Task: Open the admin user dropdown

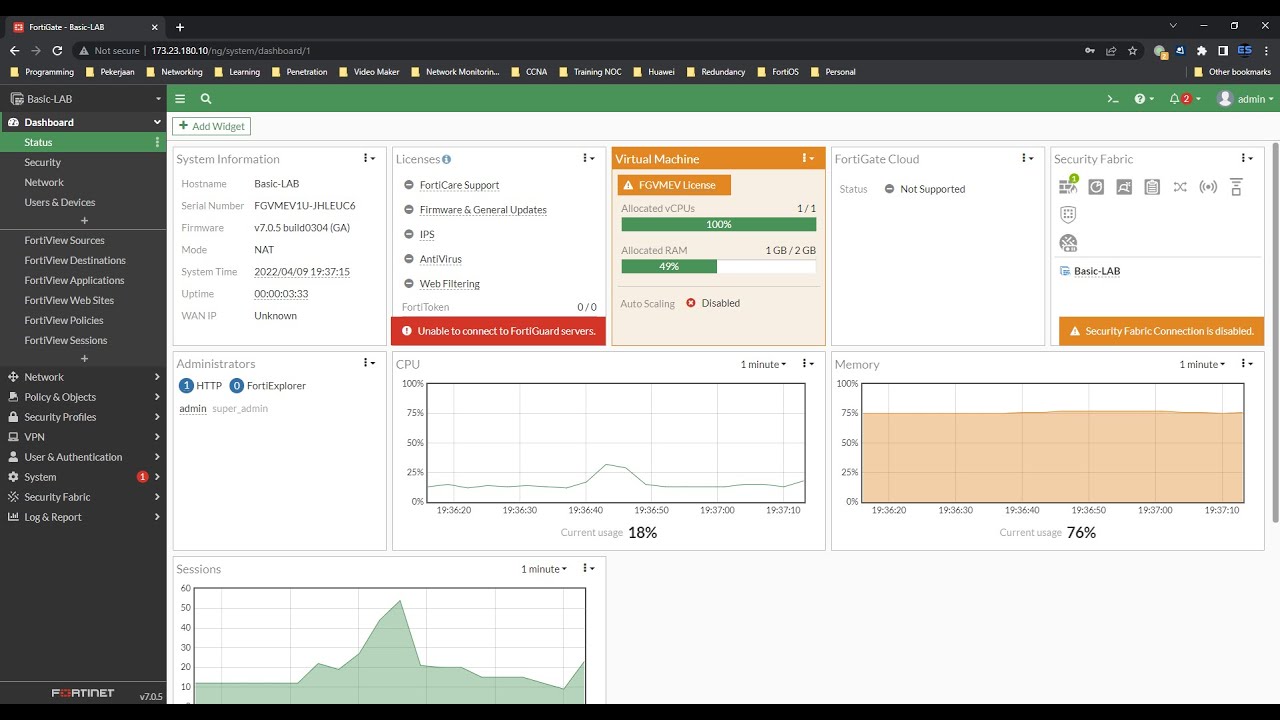Action: (1246, 99)
